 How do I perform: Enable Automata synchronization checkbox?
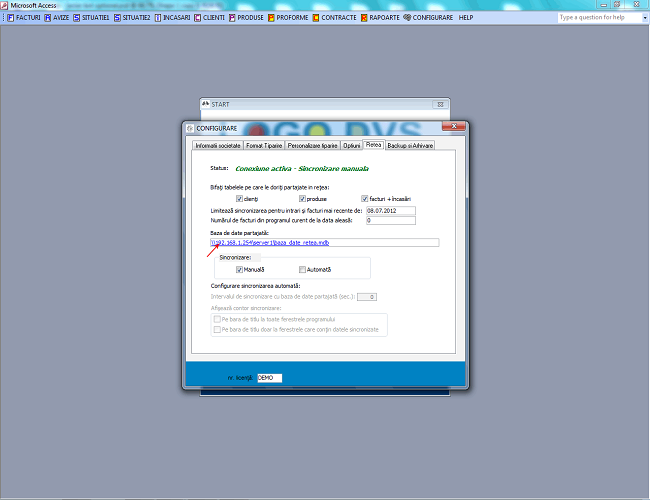pos(302,269)
